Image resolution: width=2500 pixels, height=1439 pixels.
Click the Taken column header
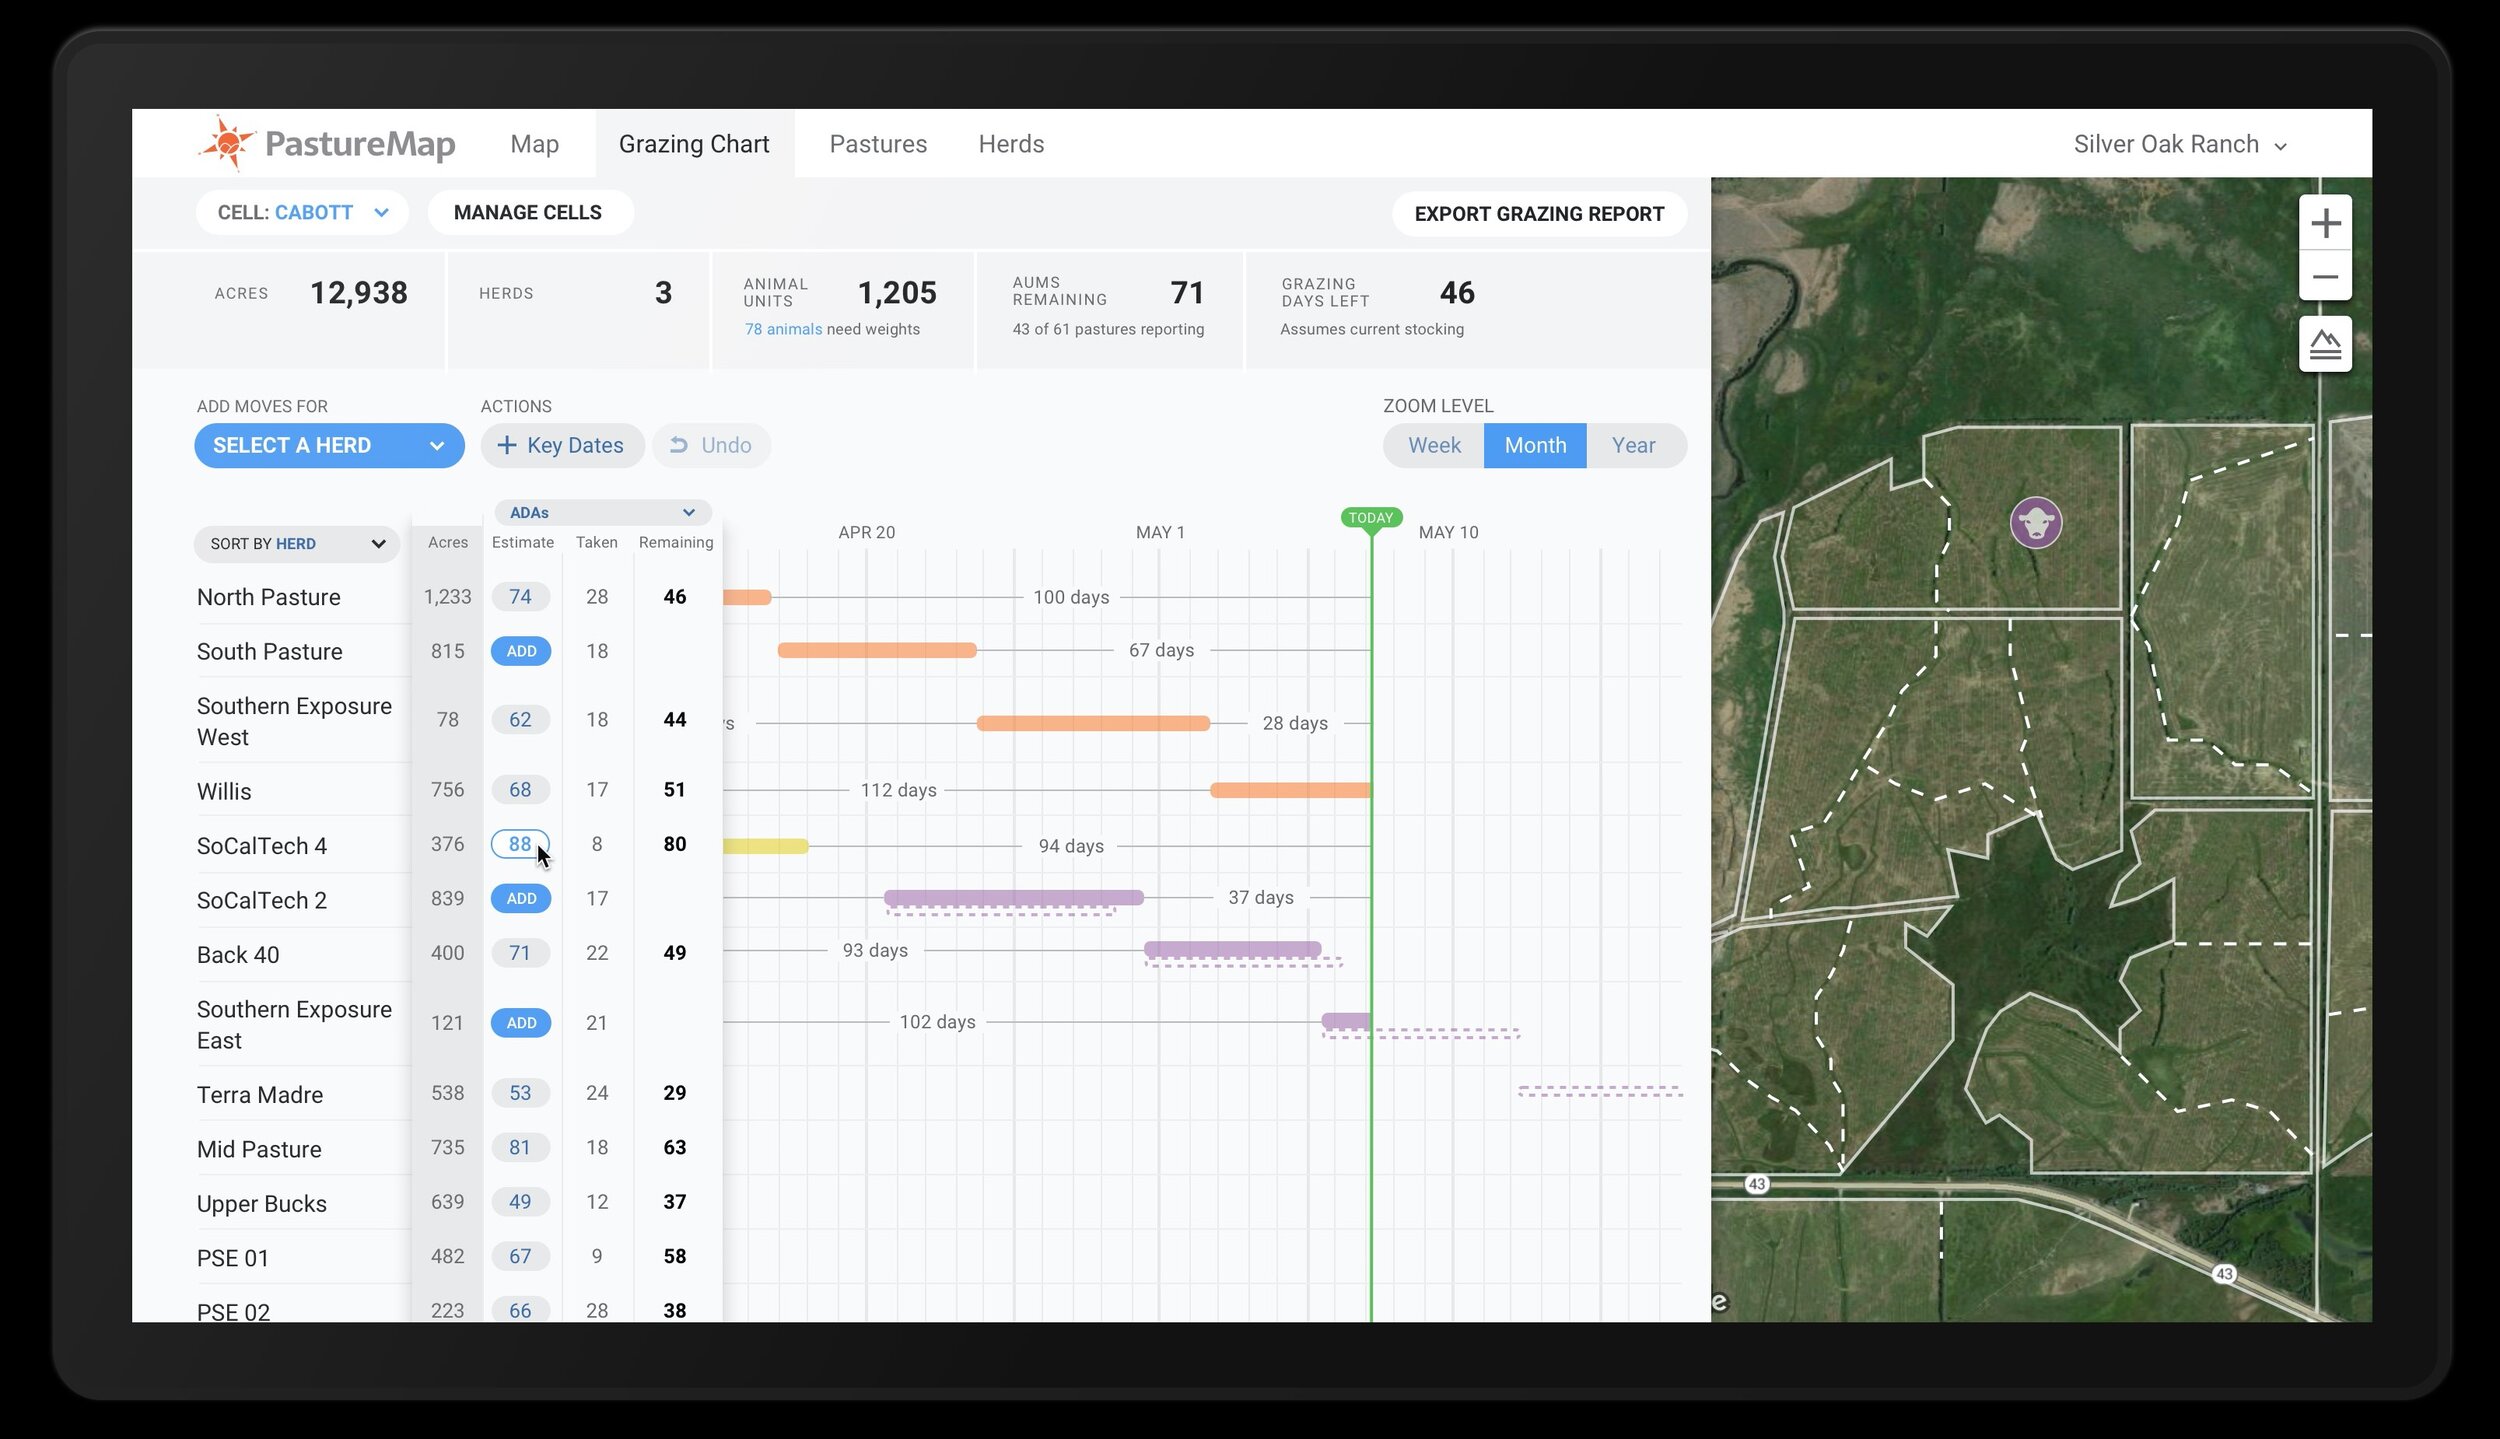[x=596, y=542]
